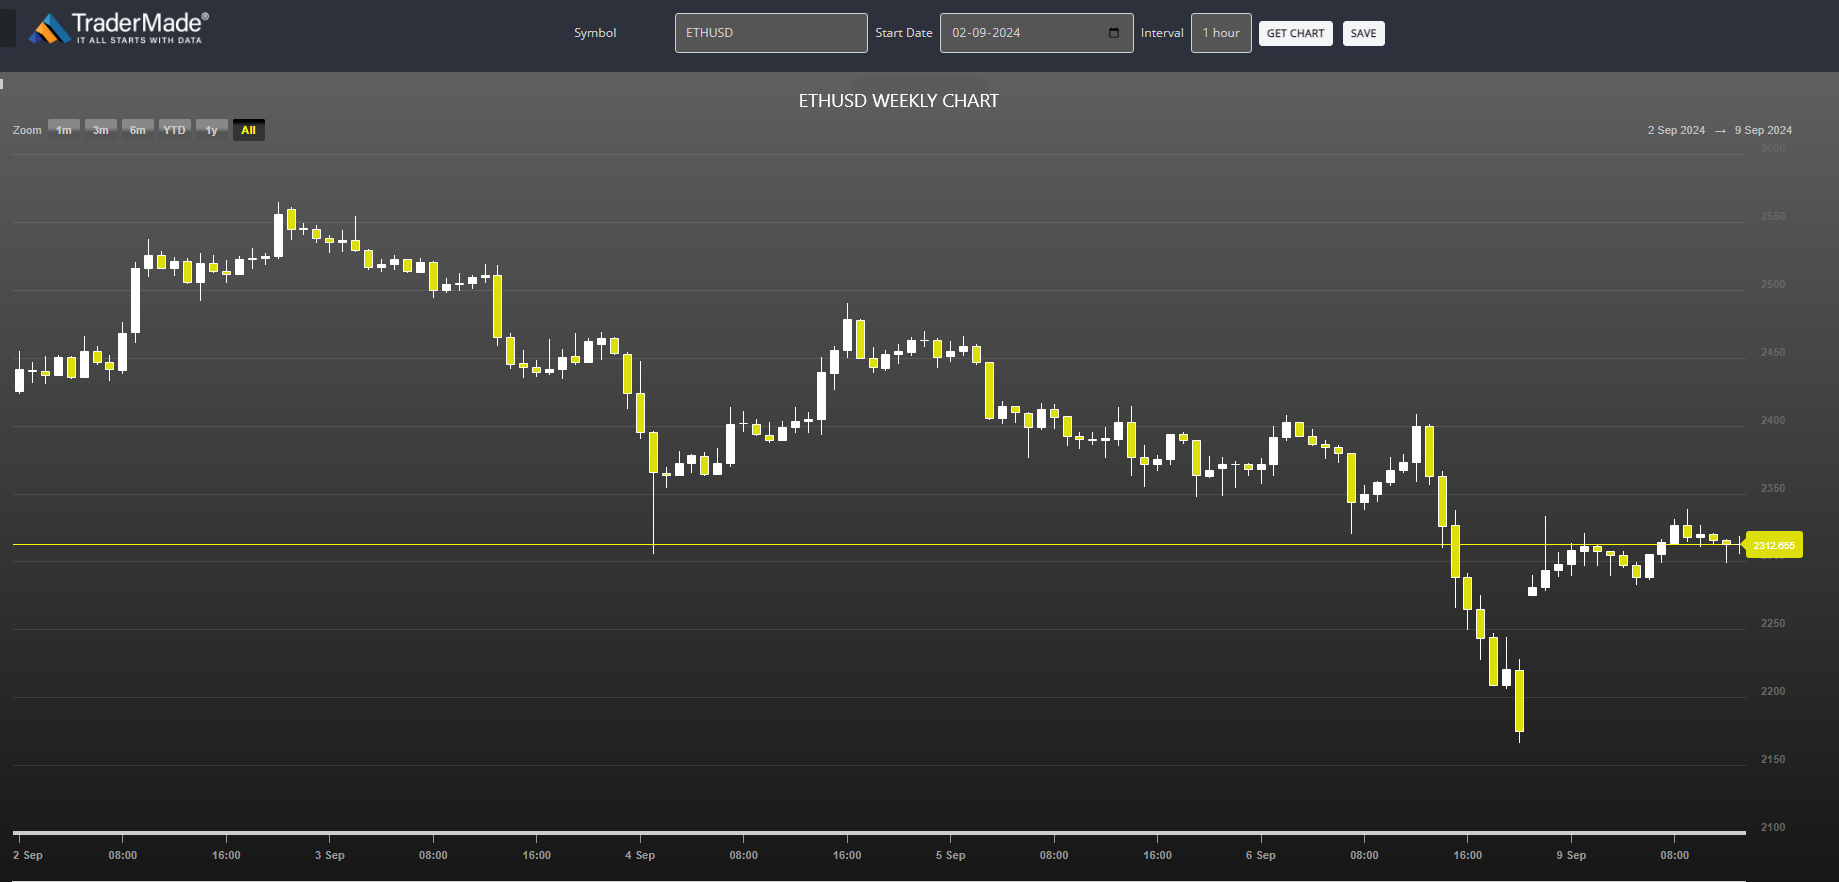Set zoom range to 3m
Image resolution: width=1839 pixels, height=882 pixels.
tap(101, 130)
